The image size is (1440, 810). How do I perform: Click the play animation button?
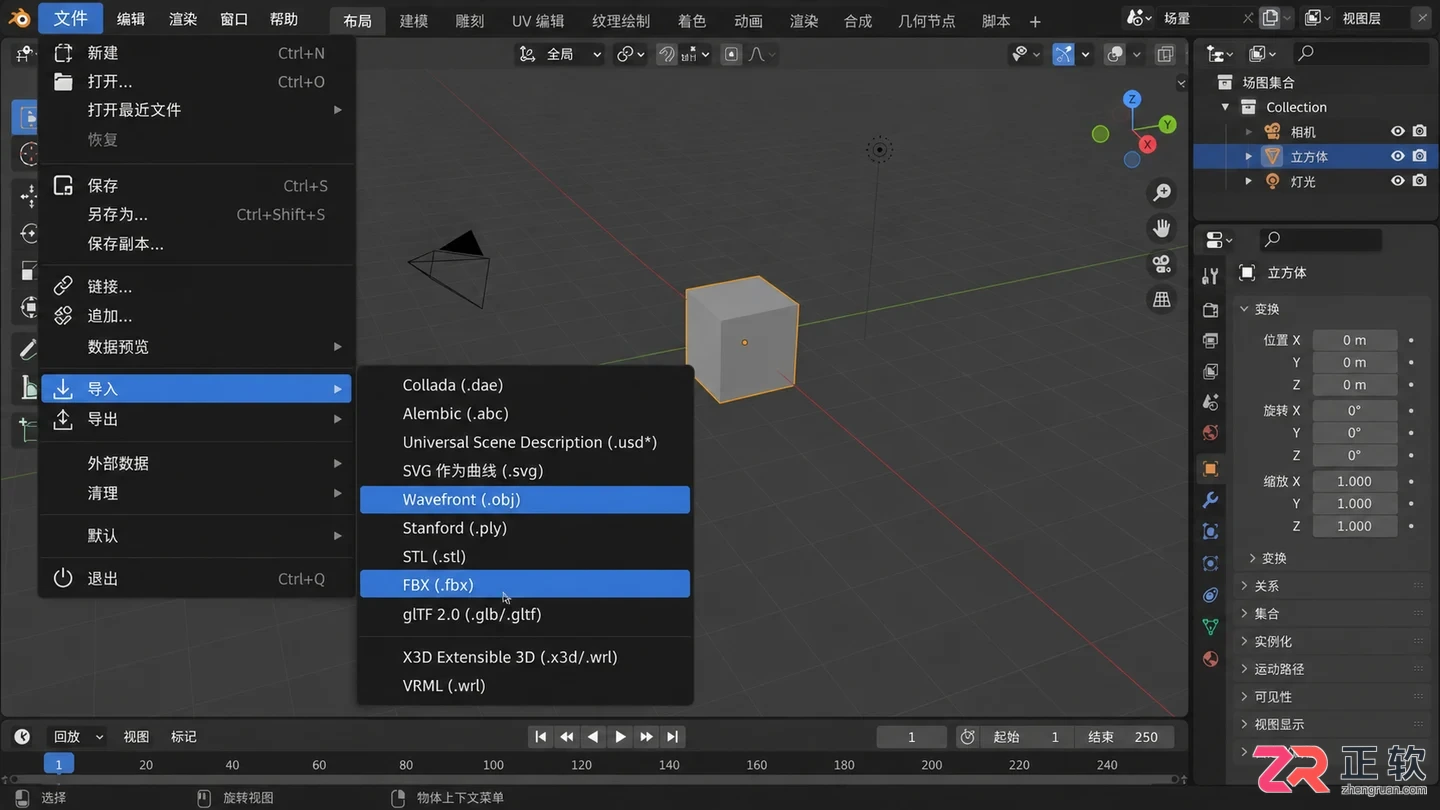(x=620, y=737)
